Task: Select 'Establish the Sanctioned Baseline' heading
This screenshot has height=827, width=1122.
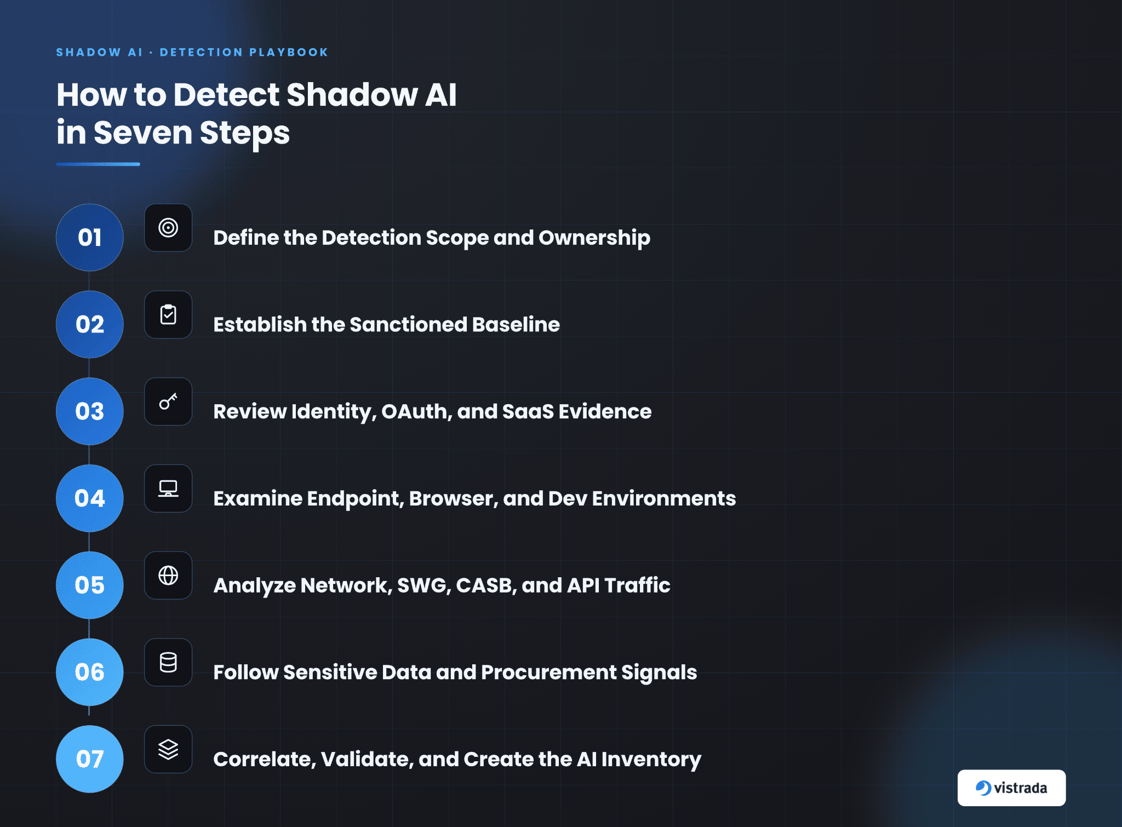Action: click(386, 324)
